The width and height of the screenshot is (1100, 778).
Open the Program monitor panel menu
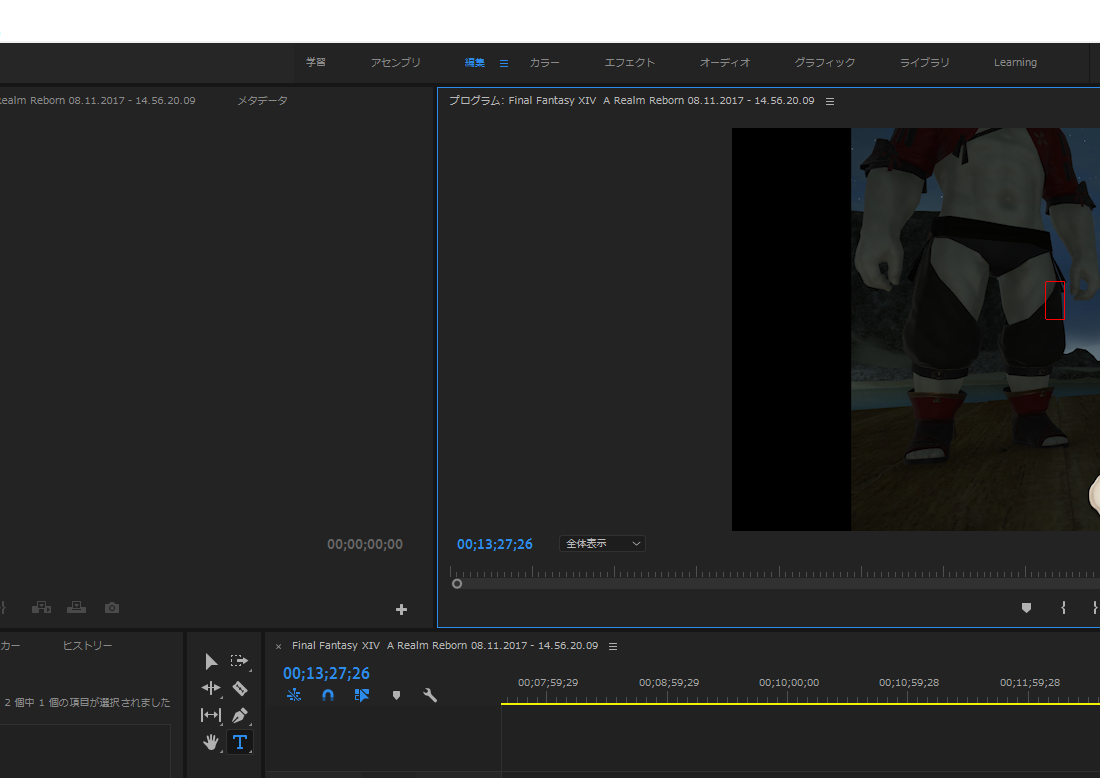(x=830, y=100)
